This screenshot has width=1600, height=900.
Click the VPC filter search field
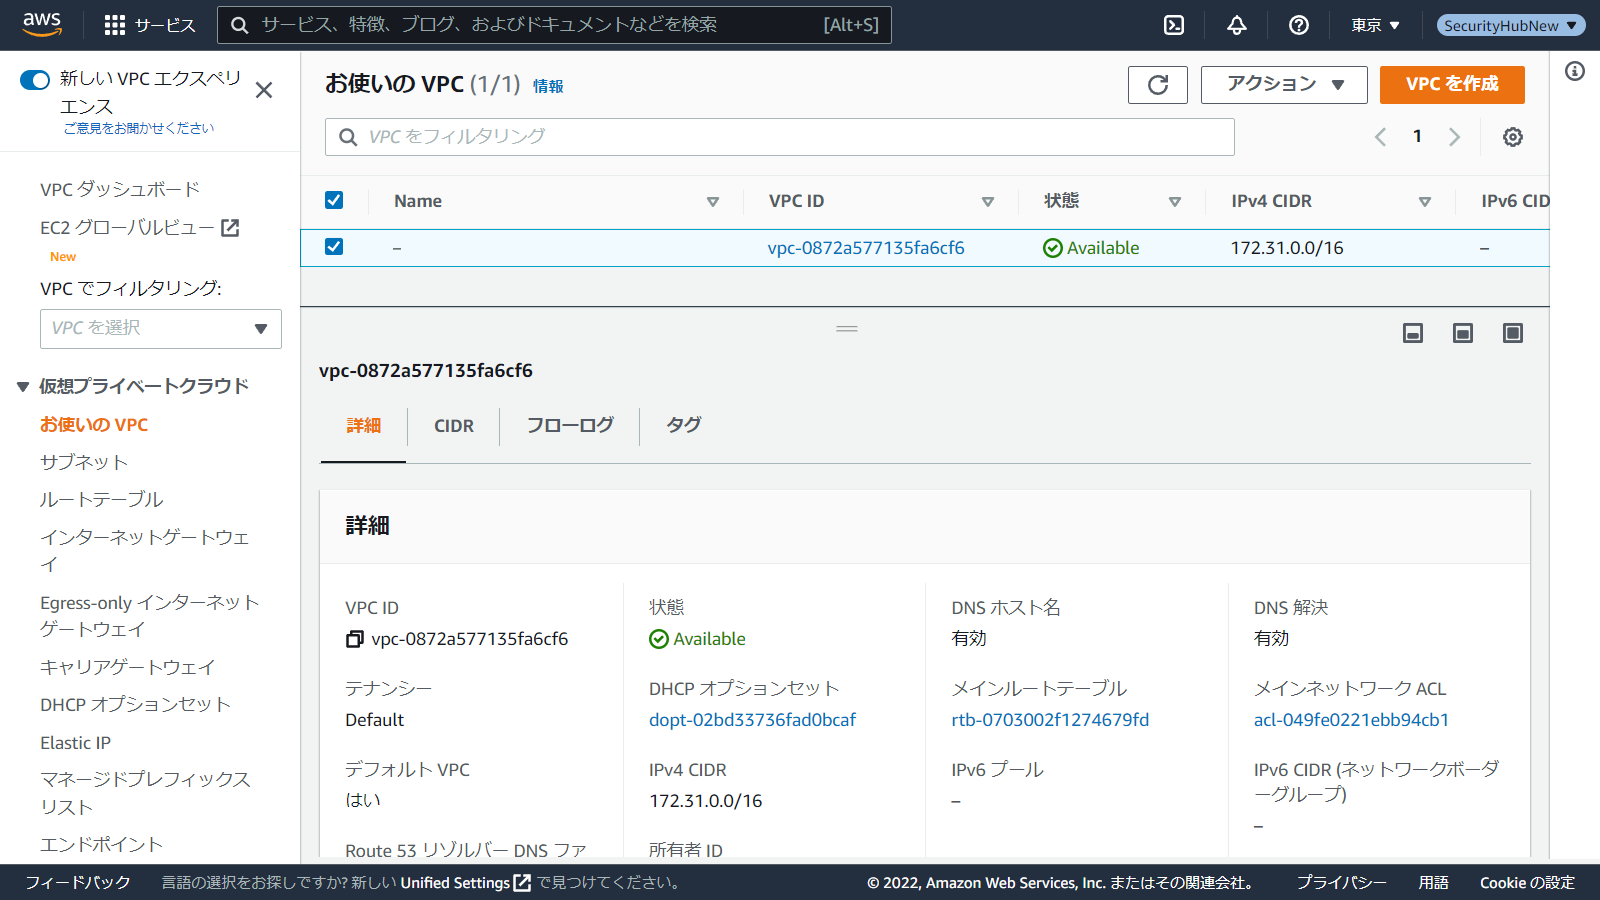click(x=780, y=137)
